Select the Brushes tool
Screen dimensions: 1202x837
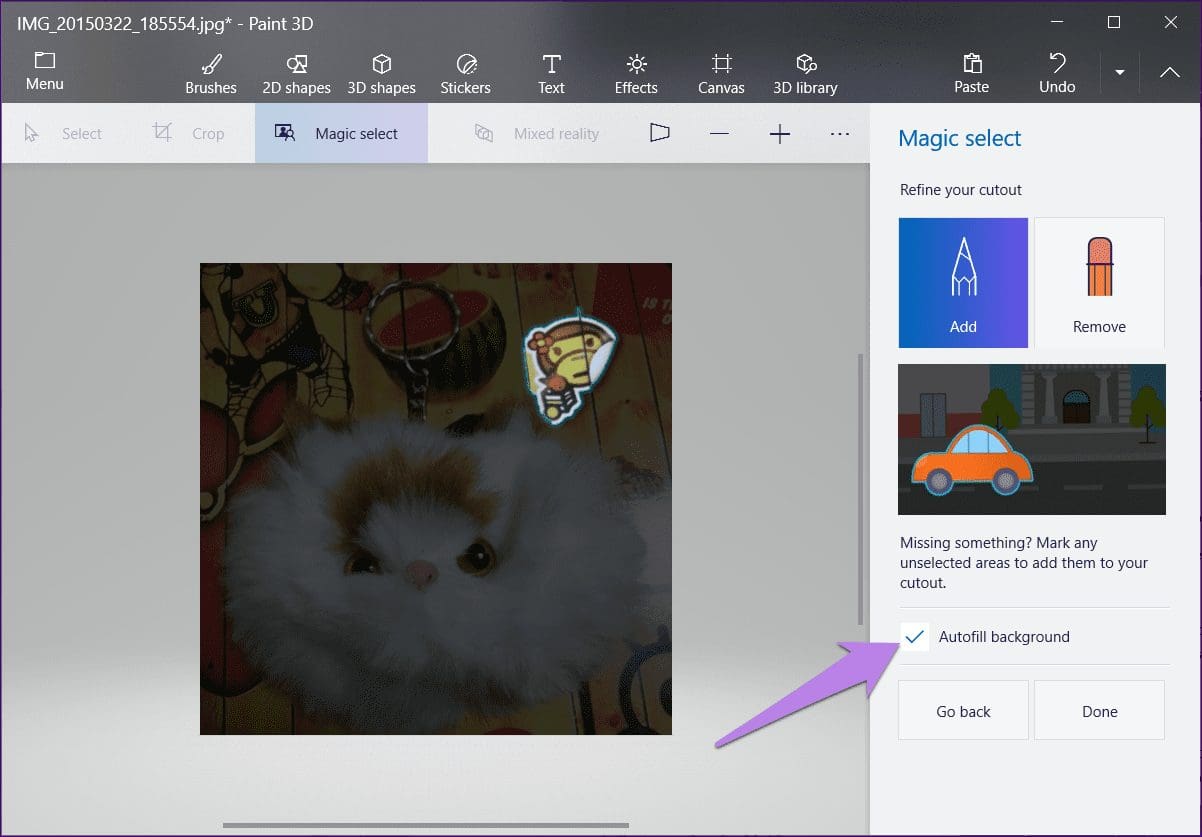[211, 74]
